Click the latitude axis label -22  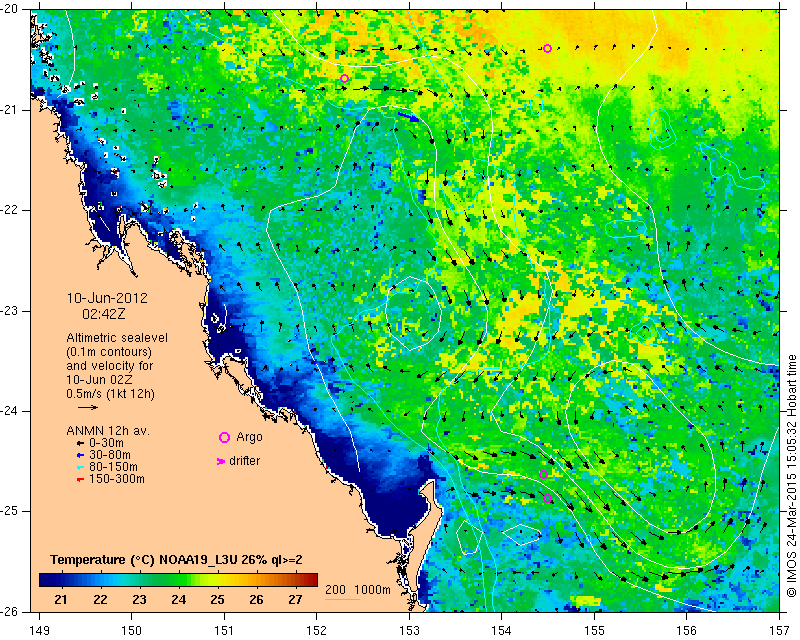click(x=9, y=210)
